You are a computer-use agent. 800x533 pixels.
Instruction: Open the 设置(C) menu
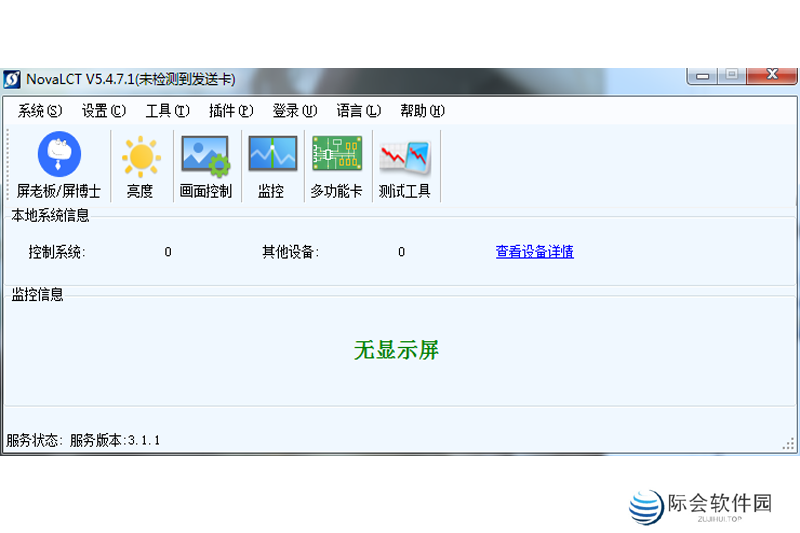pyautogui.click(x=104, y=111)
